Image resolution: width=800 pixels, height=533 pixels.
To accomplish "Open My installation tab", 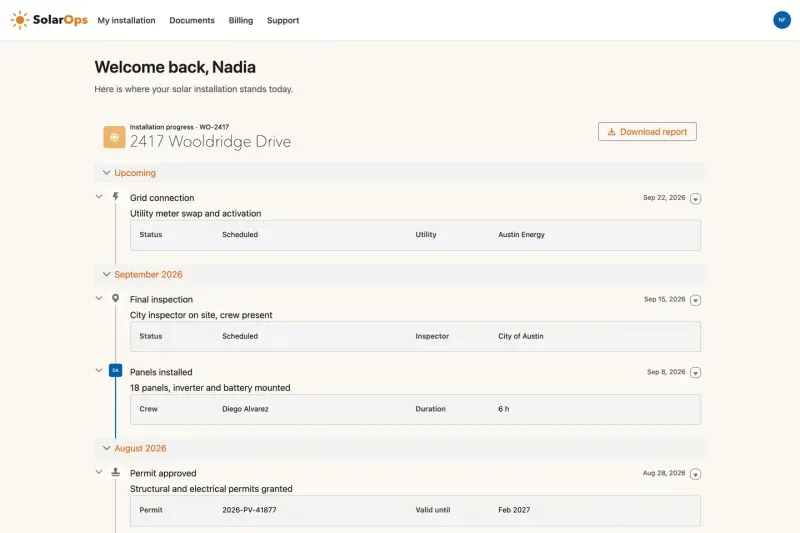I will coord(127,20).
